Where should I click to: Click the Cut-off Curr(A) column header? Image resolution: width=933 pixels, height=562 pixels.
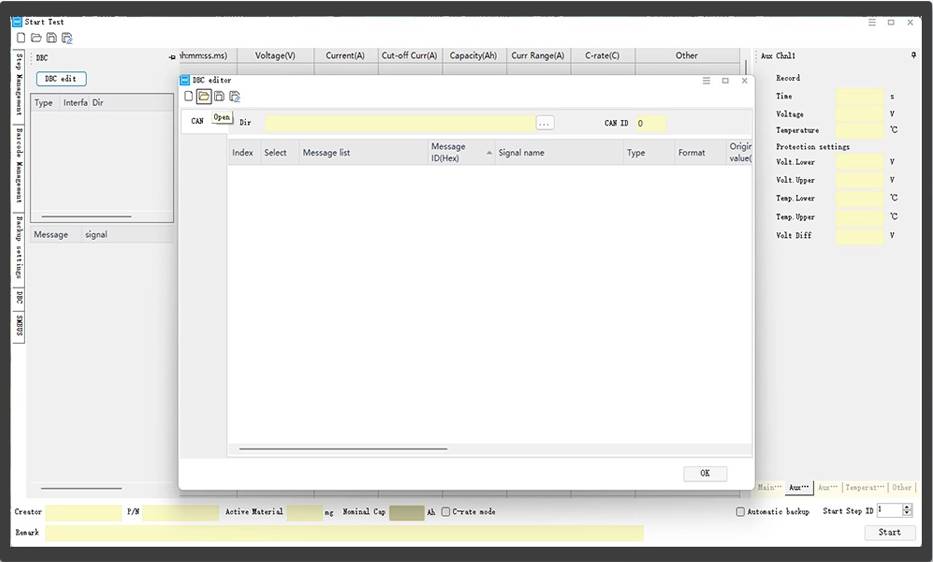(409, 55)
